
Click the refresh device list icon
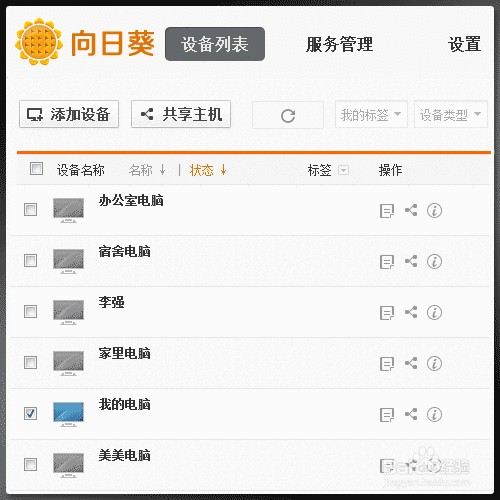tap(288, 115)
